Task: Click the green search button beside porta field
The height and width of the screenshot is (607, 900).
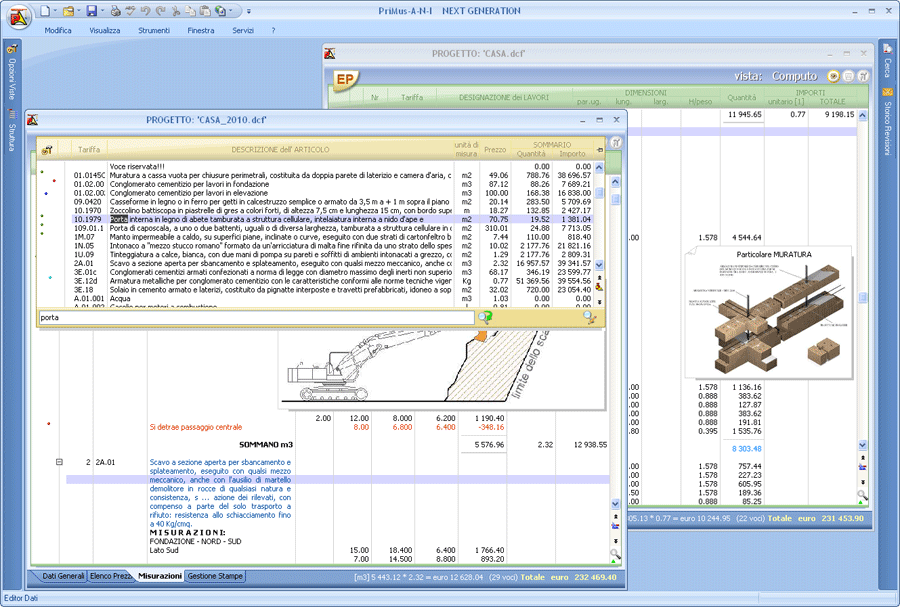Action: click(x=485, y=317)
